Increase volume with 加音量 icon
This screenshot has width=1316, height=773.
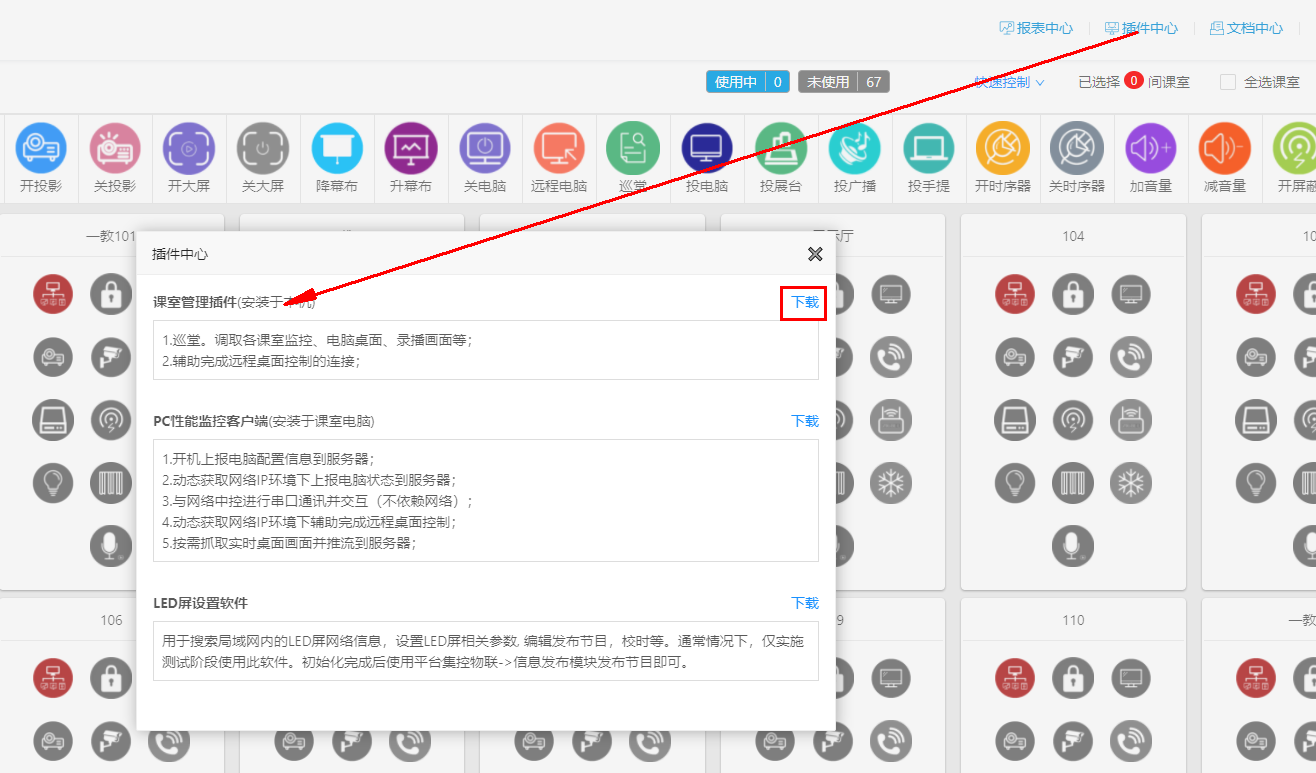[x=1151, y=148]
